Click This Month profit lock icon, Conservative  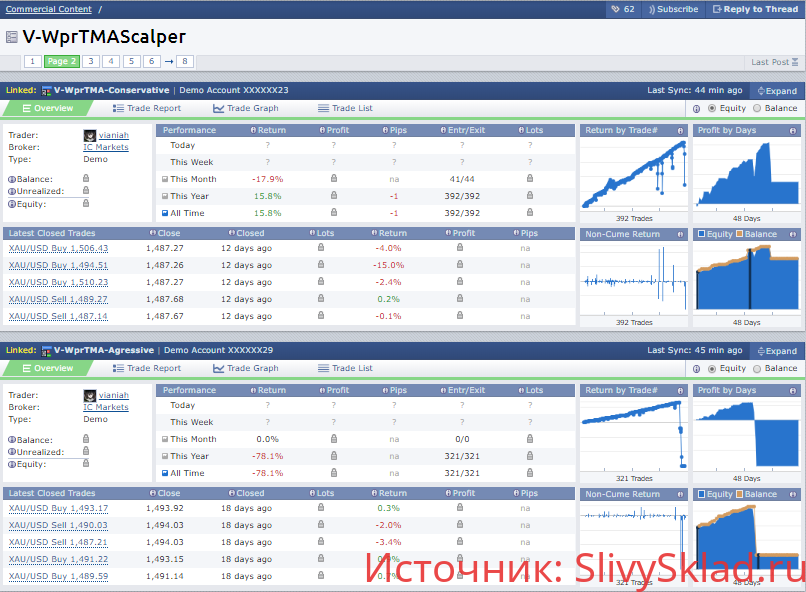[x=334, y=178]
